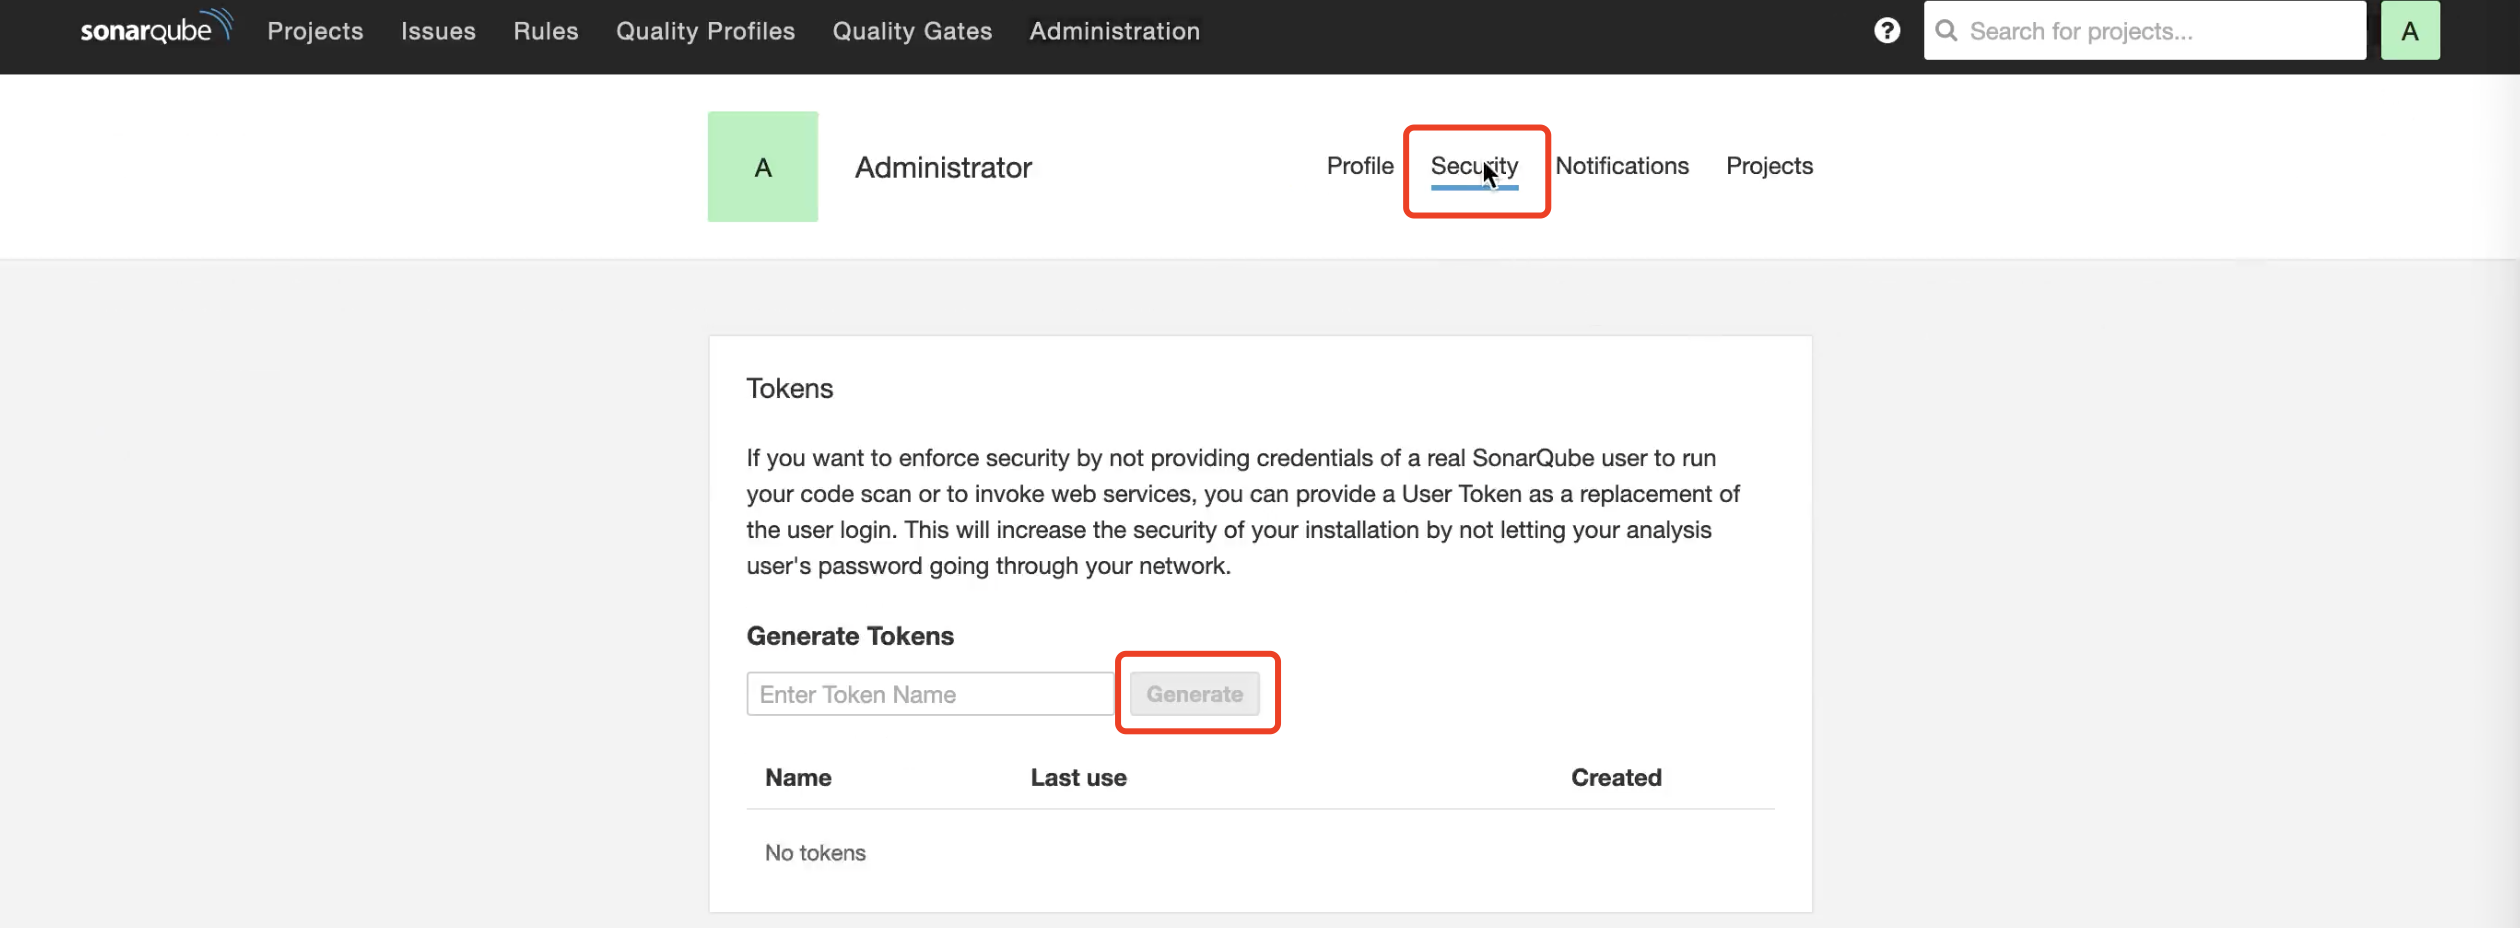Screen dimensions: 2520x928
Task: Open the help icon in the top bar
Action: (x=1888, y=30)
